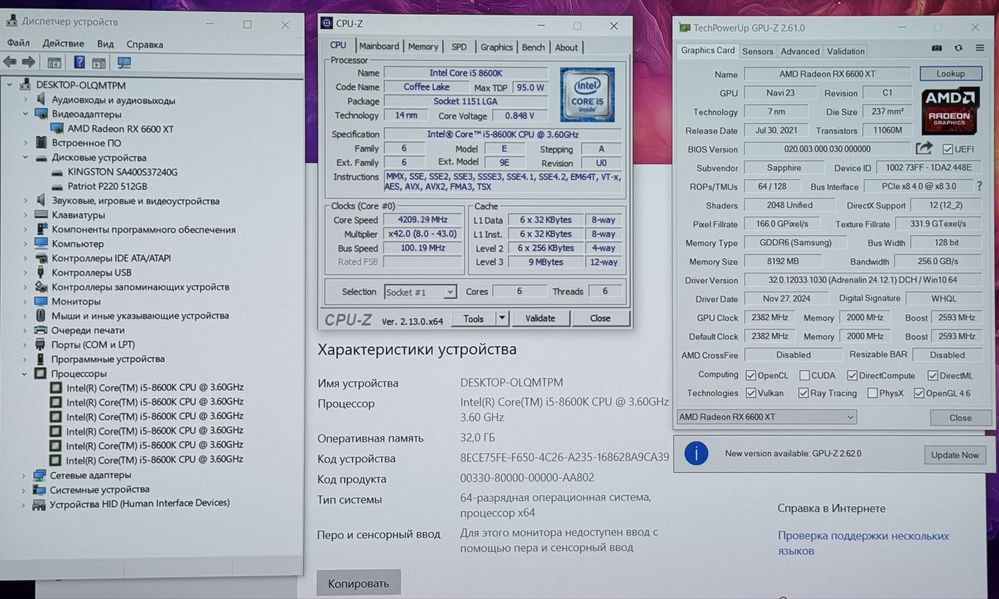Click the screenshot camera icon in GPU-Z
999x599 pixels.
pos(937,48)
